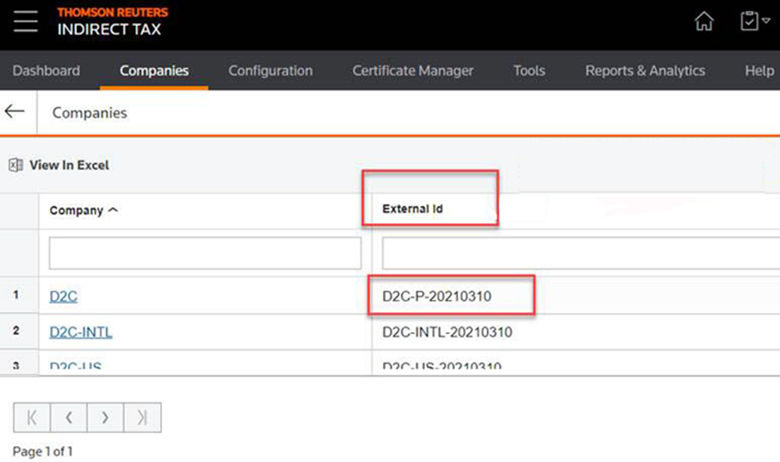Switch to the Dashboard tab
The image size is (780, 462).
click(46, 71)
